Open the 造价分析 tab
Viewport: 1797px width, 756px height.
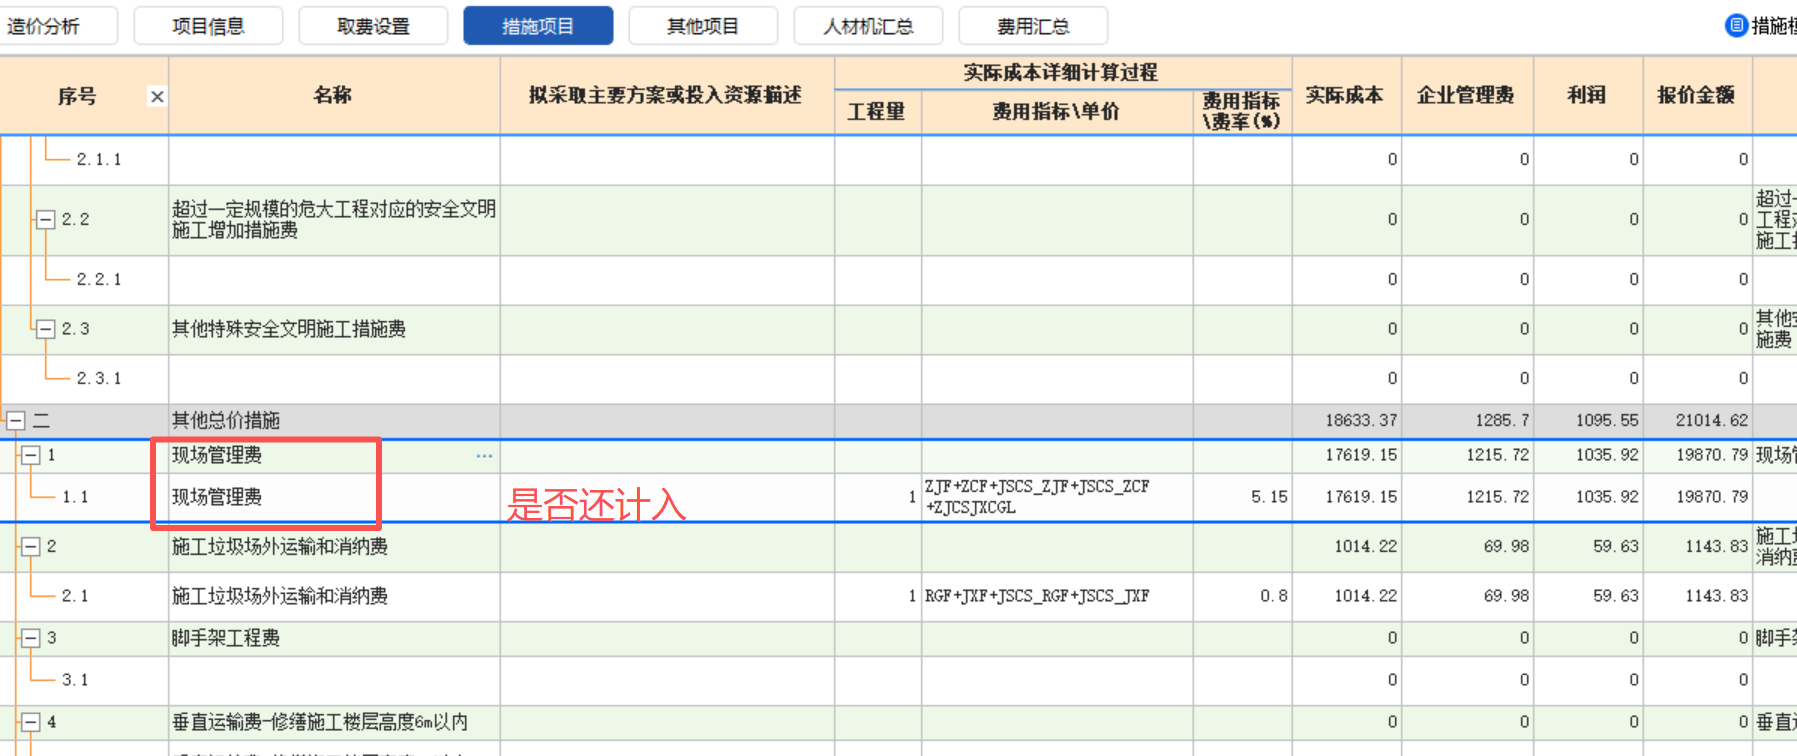pyautogui.click(x=57, y=26)
